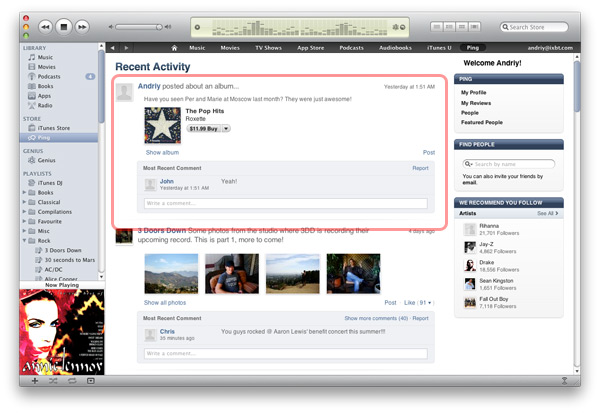Image resolution: width=600 pixels, height=413 pixels.
Task: Open Featured People in the Ping panel
Action: pyautogui.click(x=482, y=122)
